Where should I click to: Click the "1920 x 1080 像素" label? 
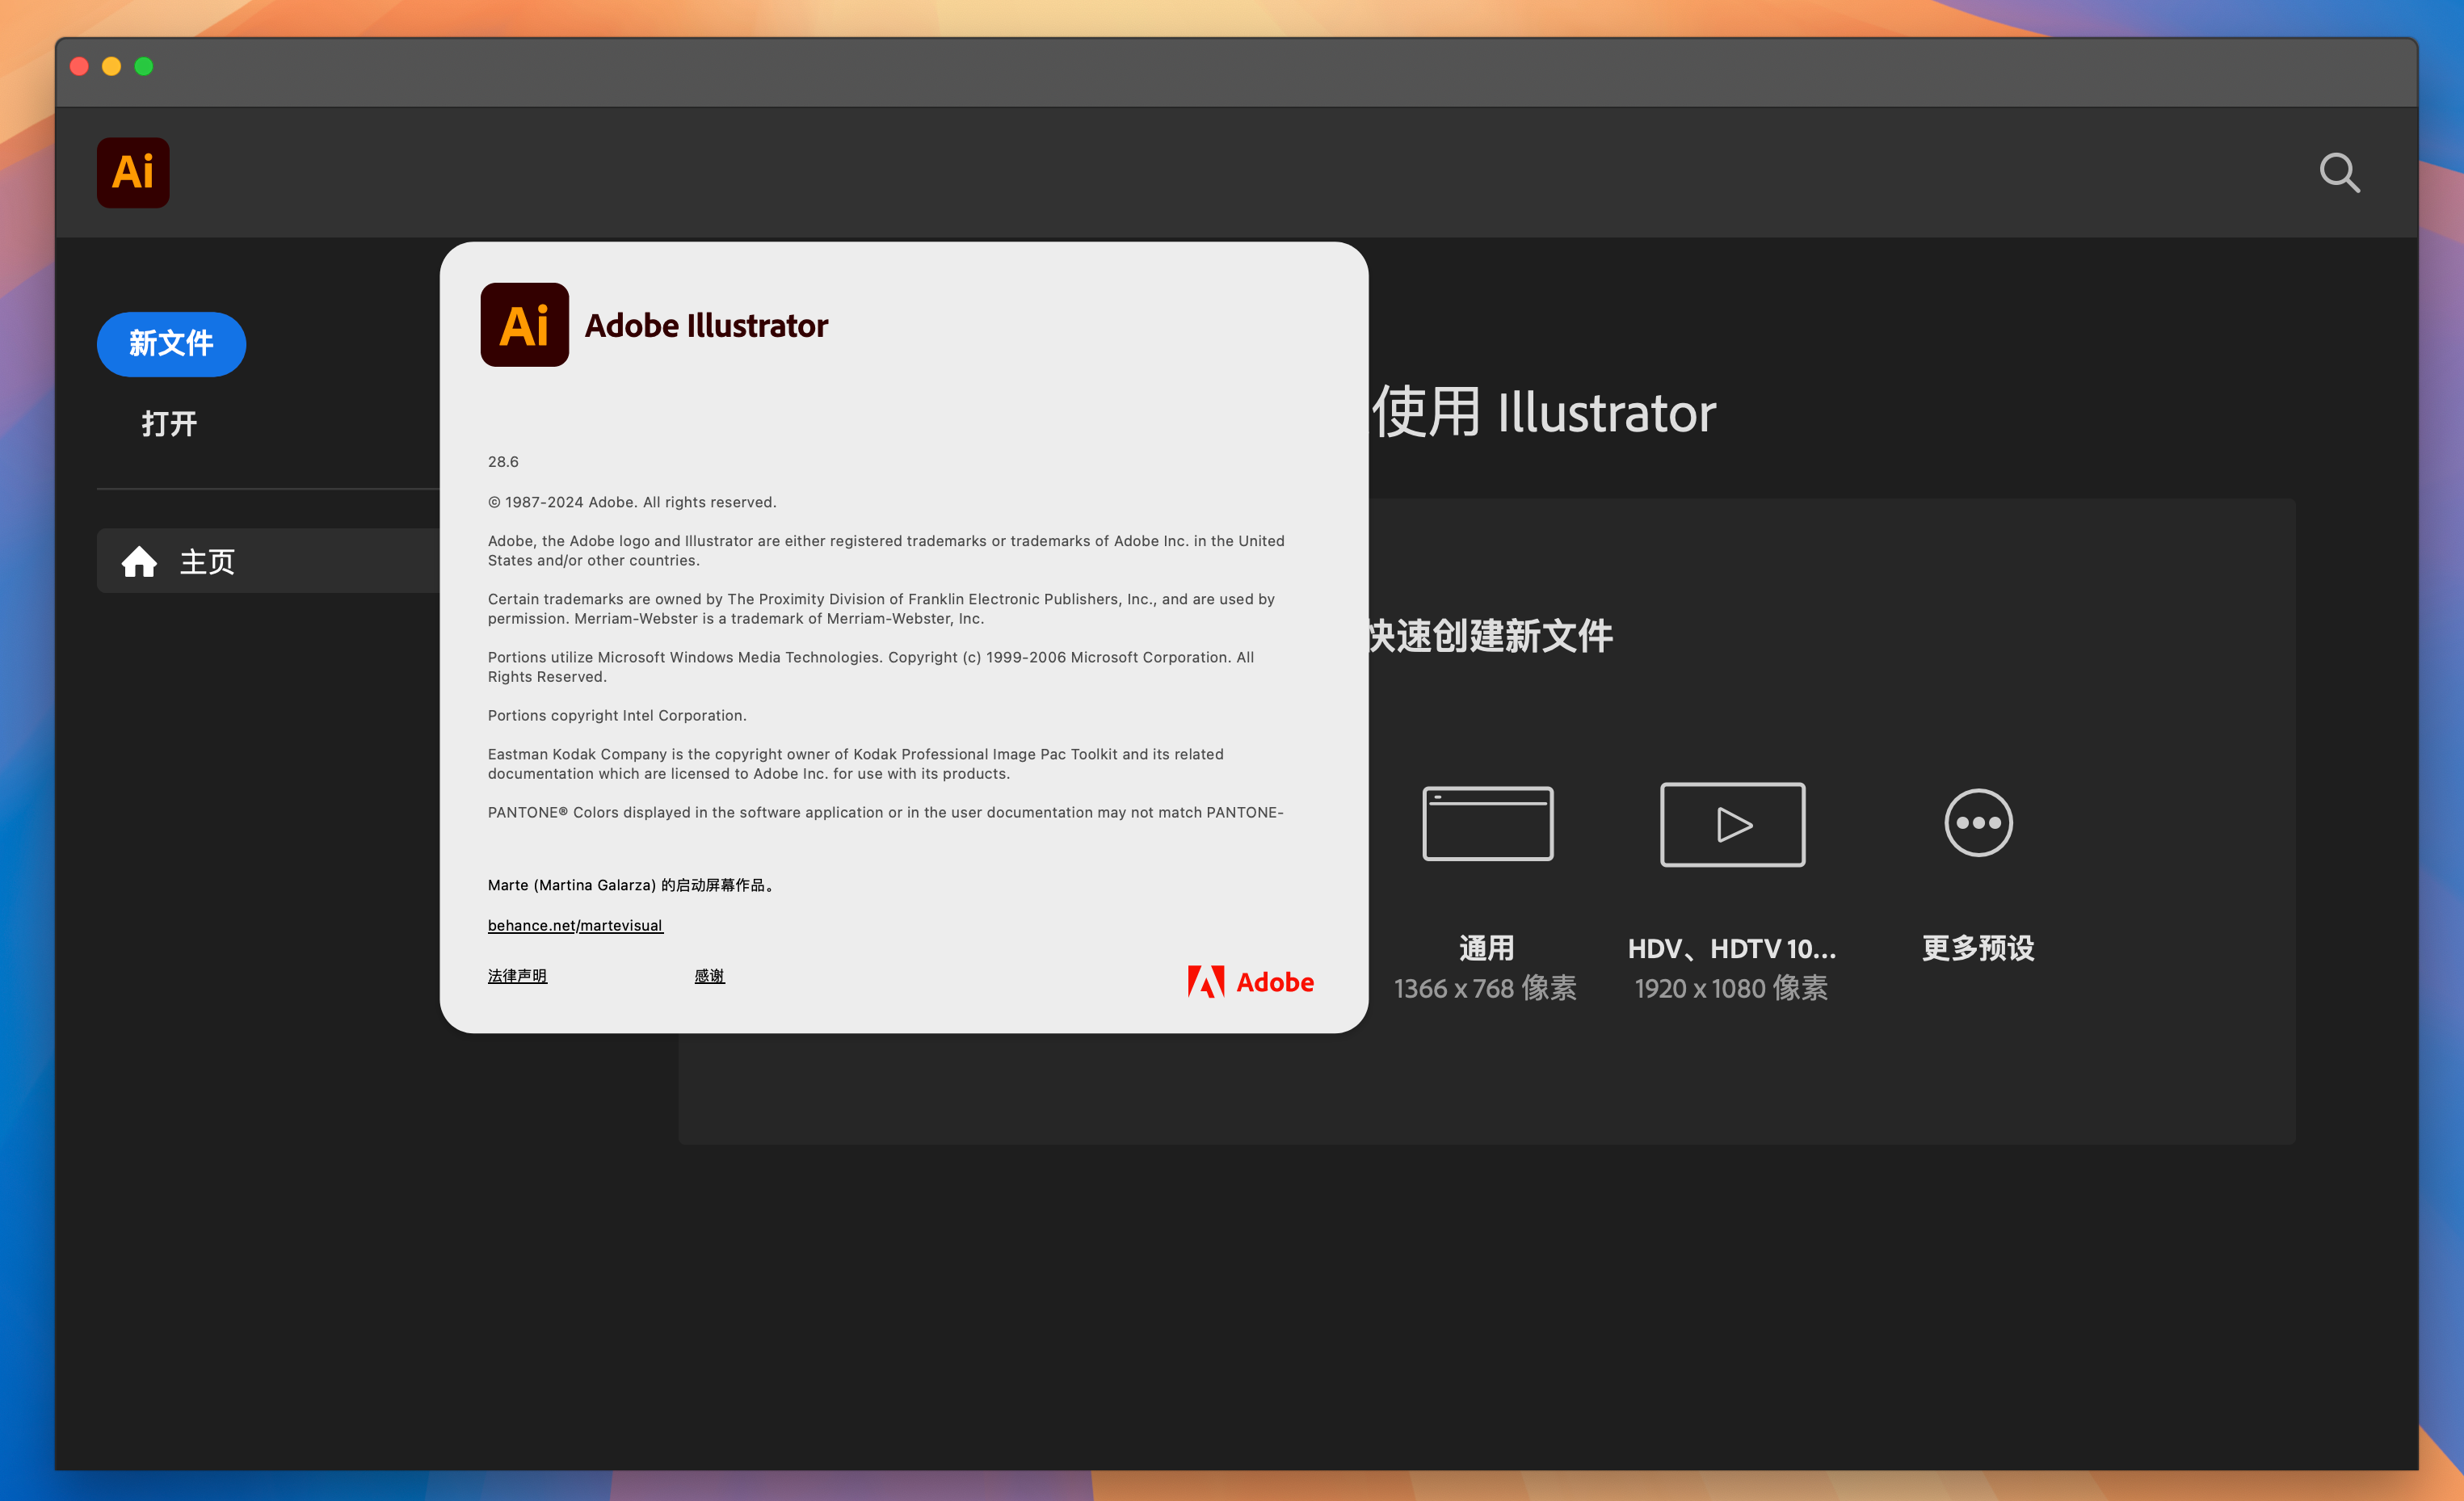tap(1731, 988)
